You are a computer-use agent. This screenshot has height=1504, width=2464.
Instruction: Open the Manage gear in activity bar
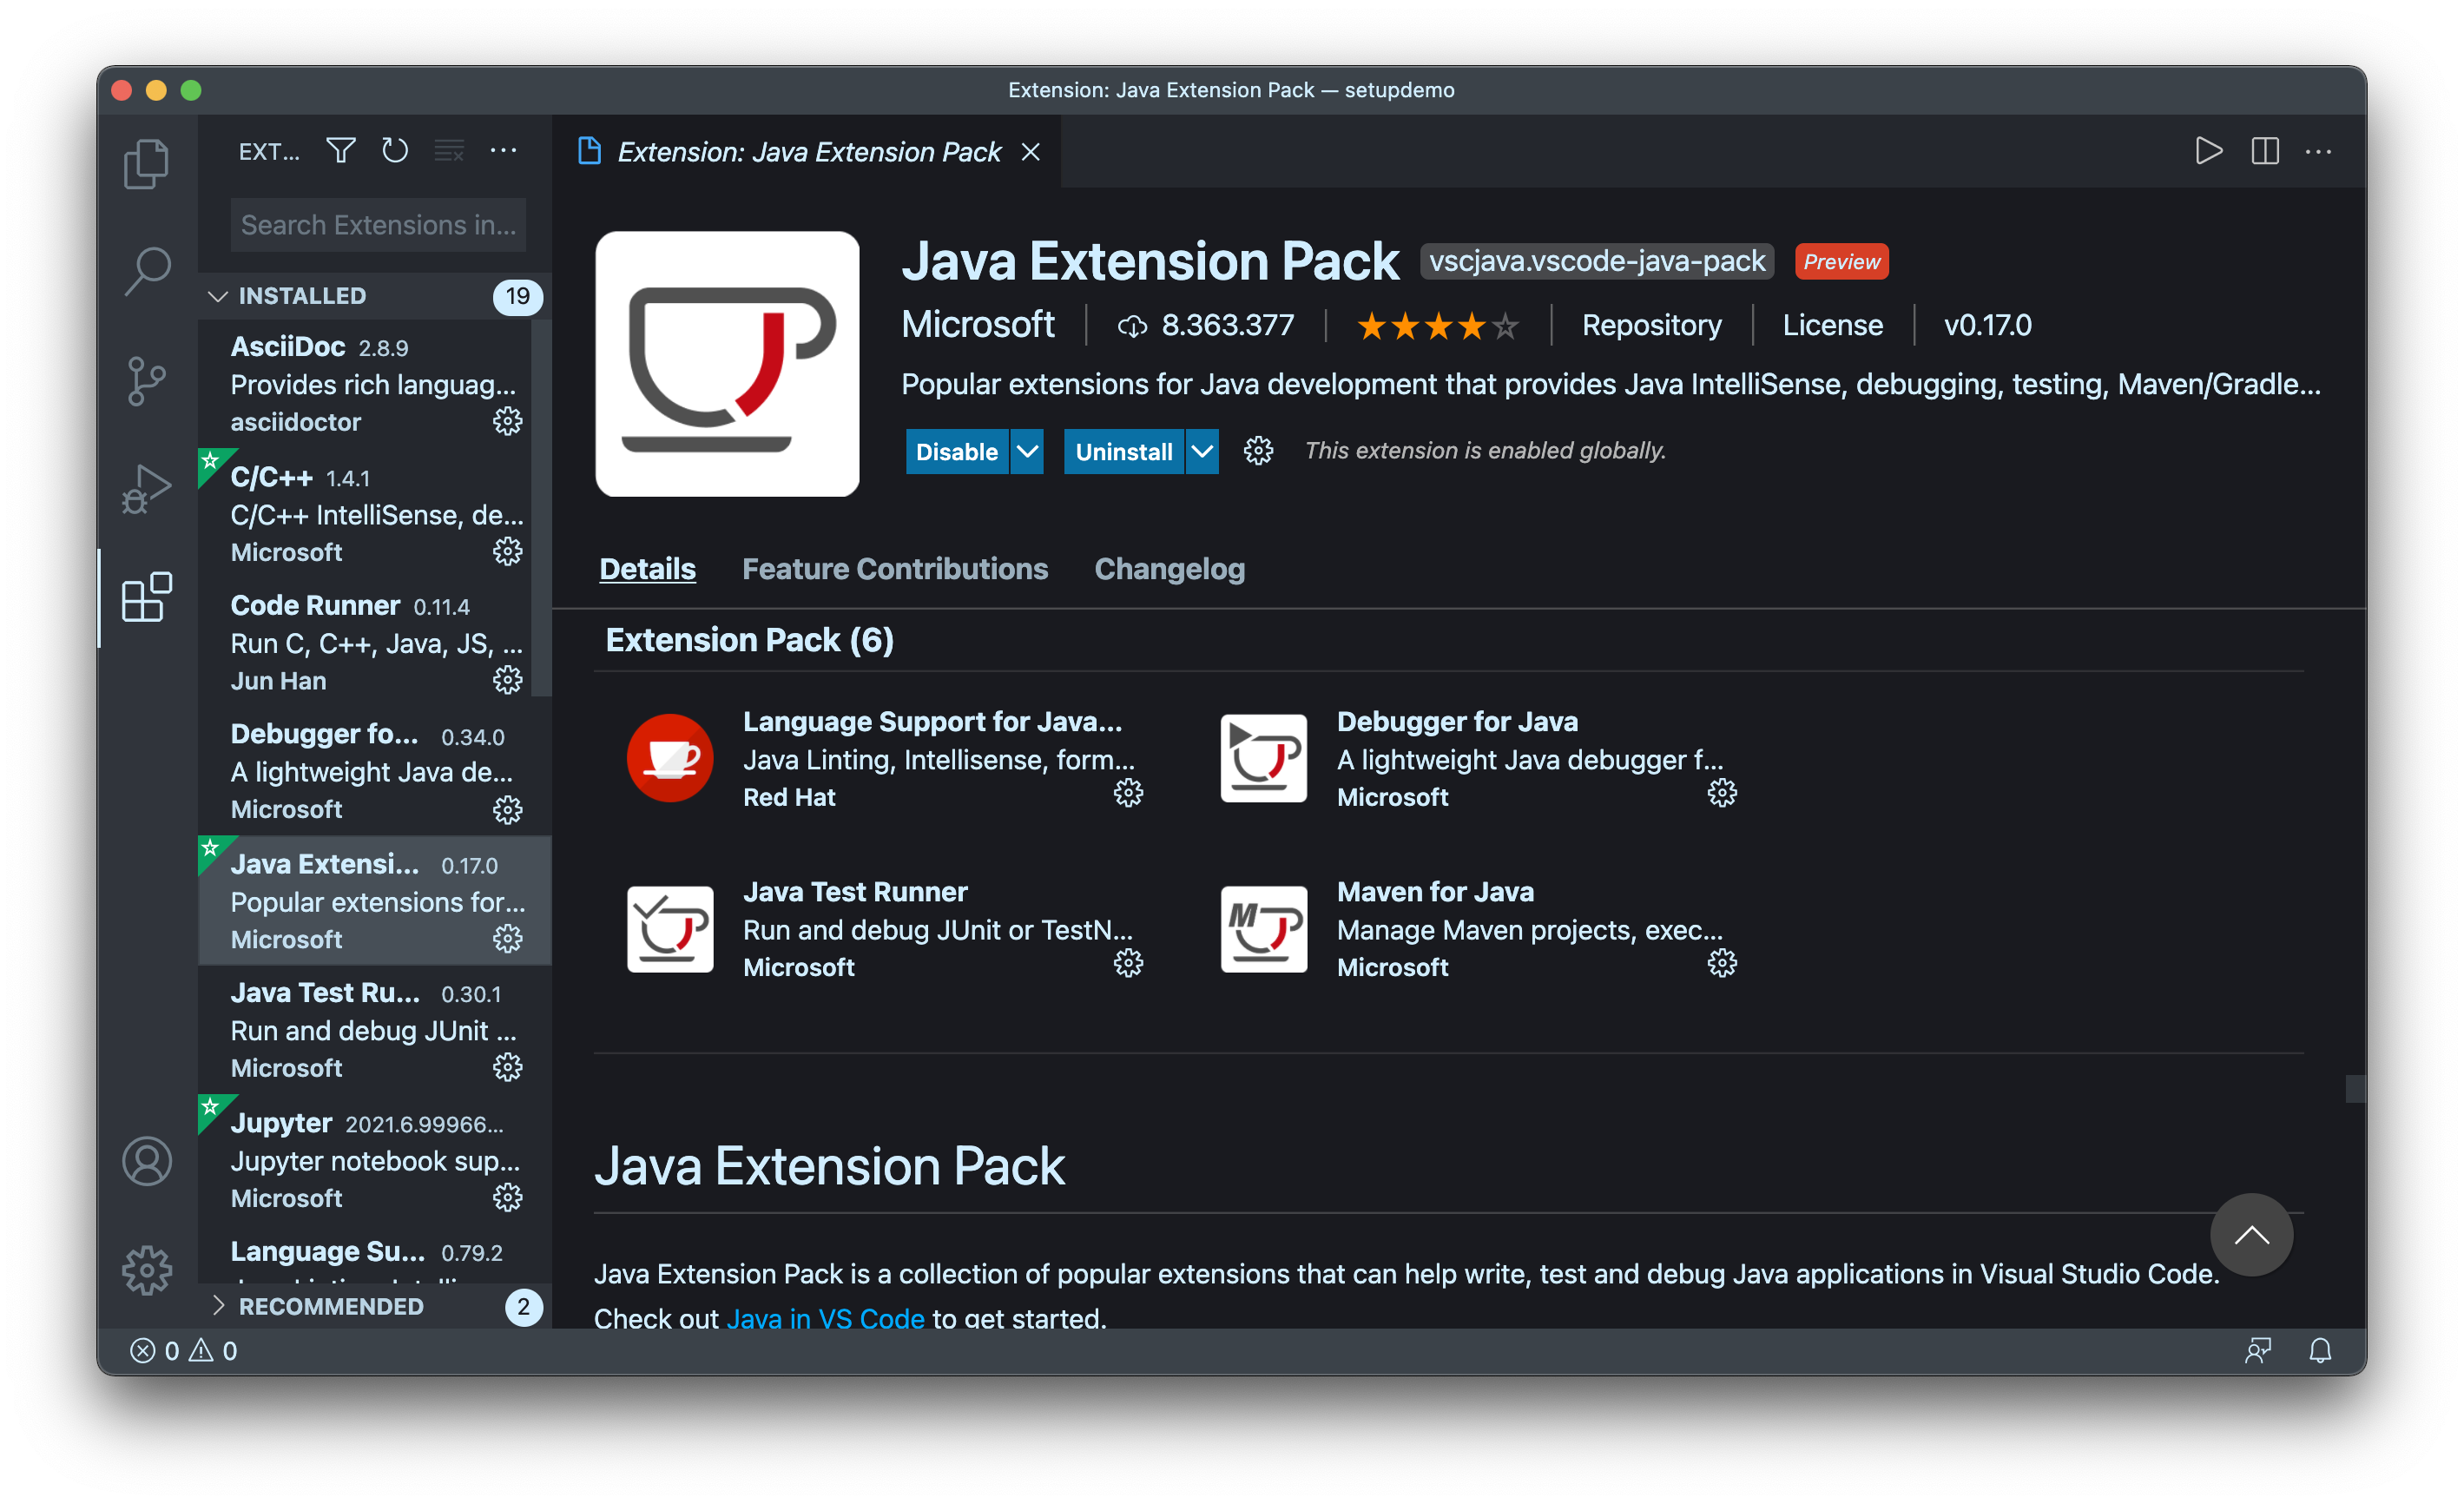(147, 1270)
